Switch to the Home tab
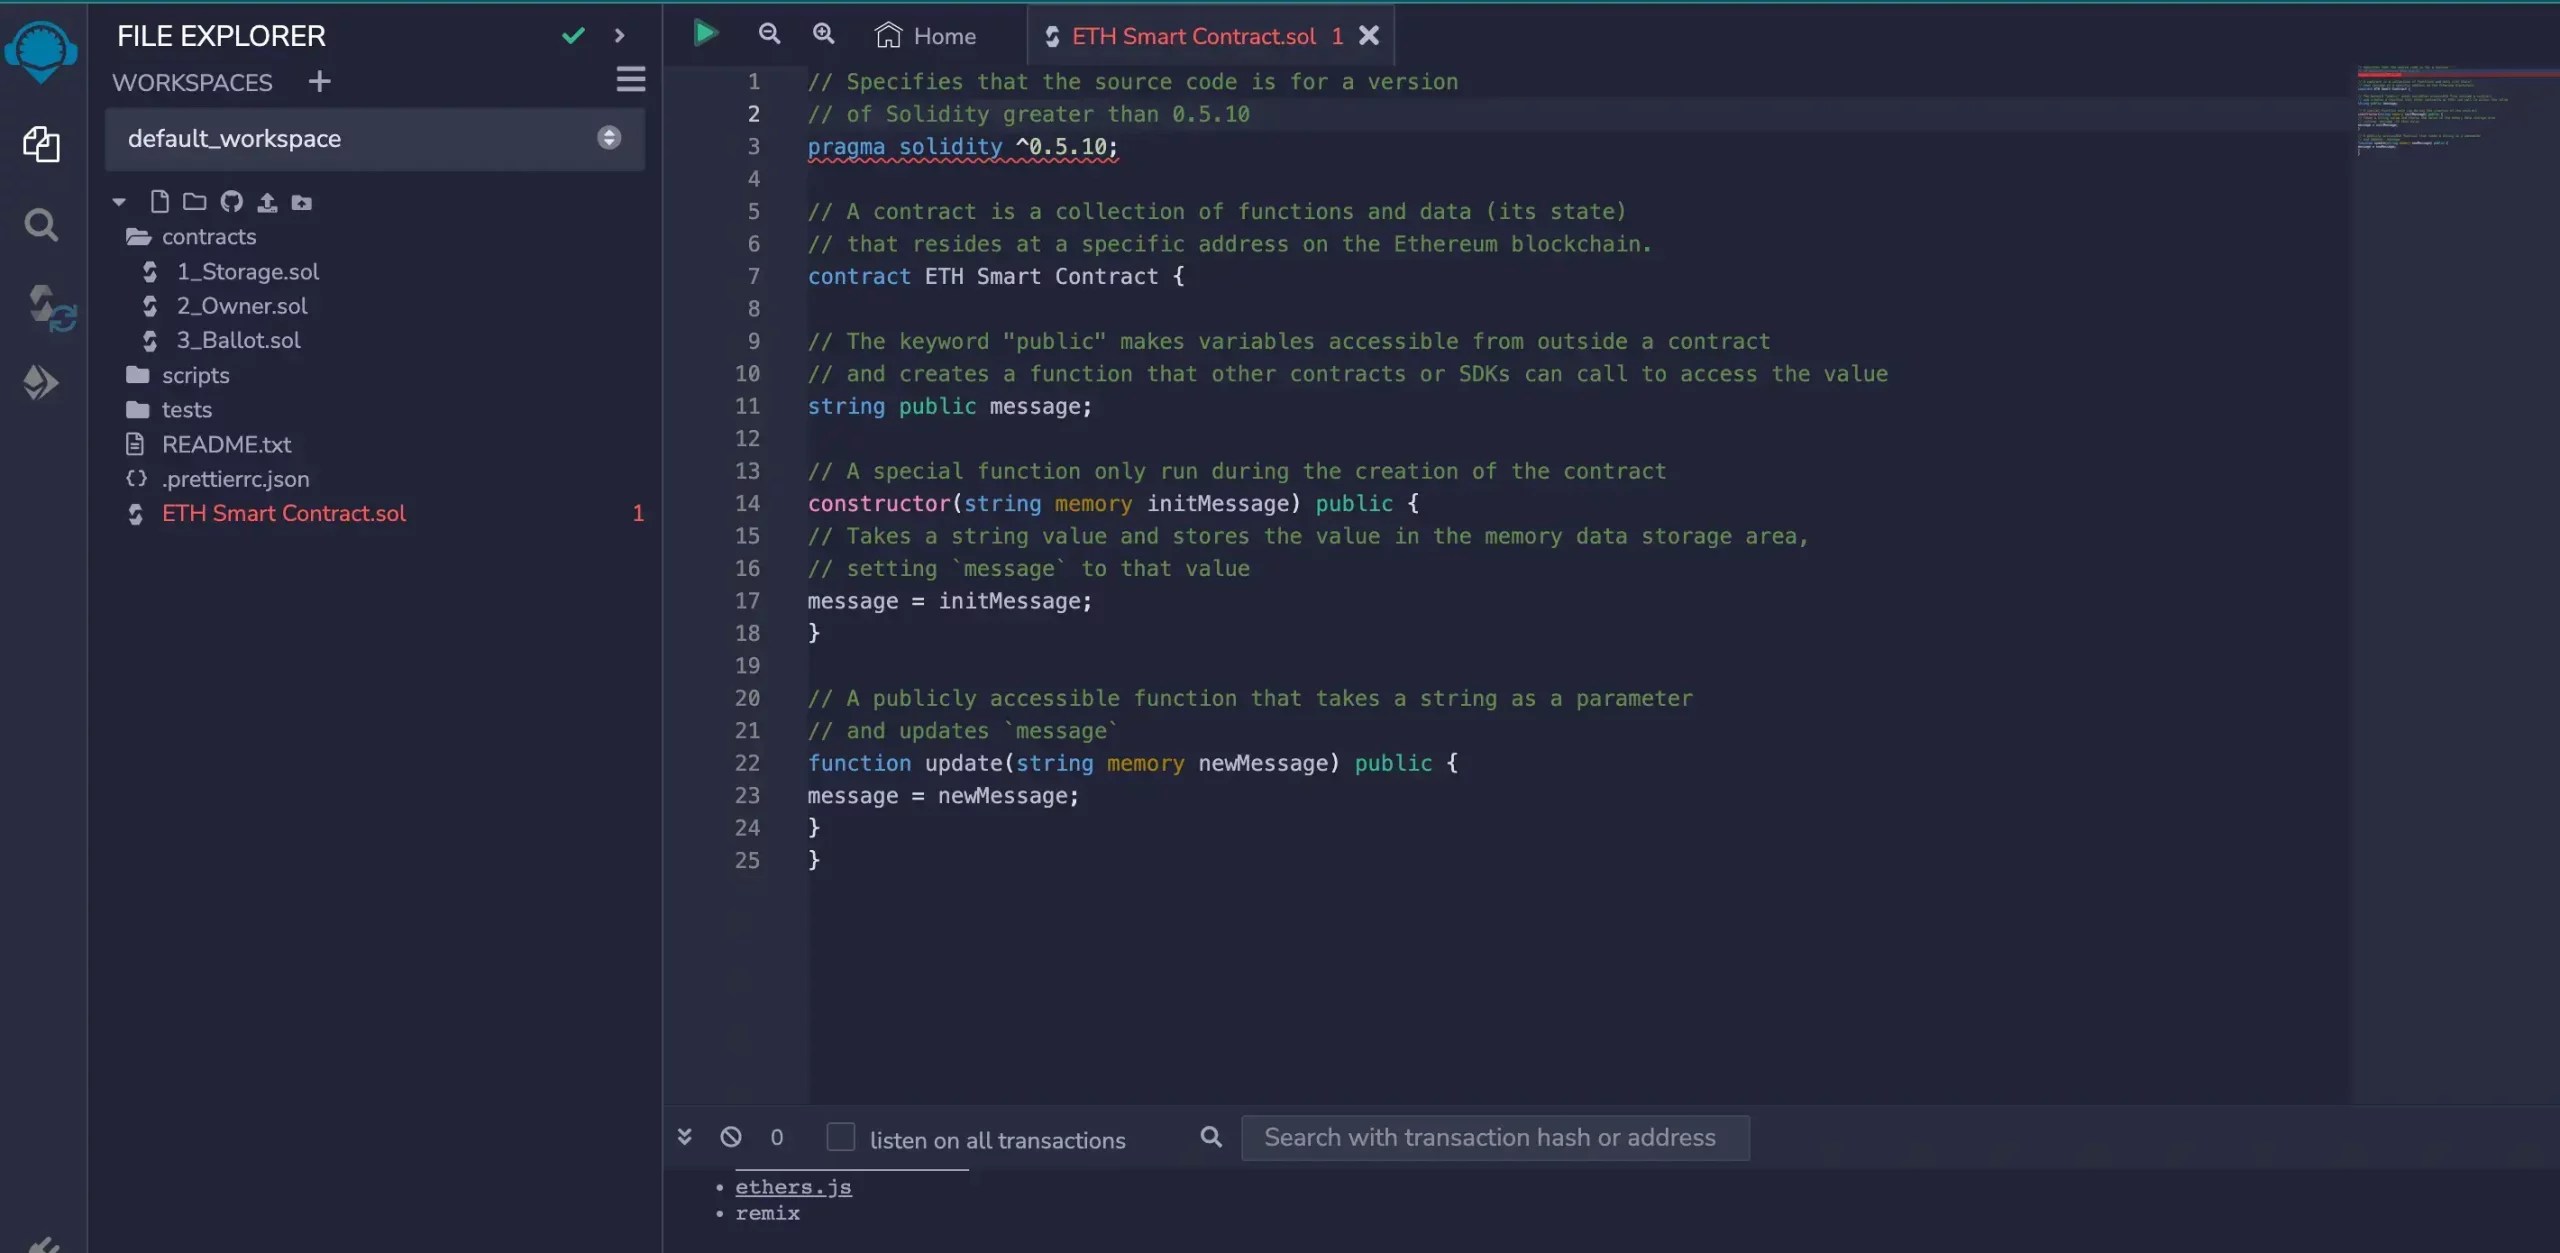 [x=925, y=35]
